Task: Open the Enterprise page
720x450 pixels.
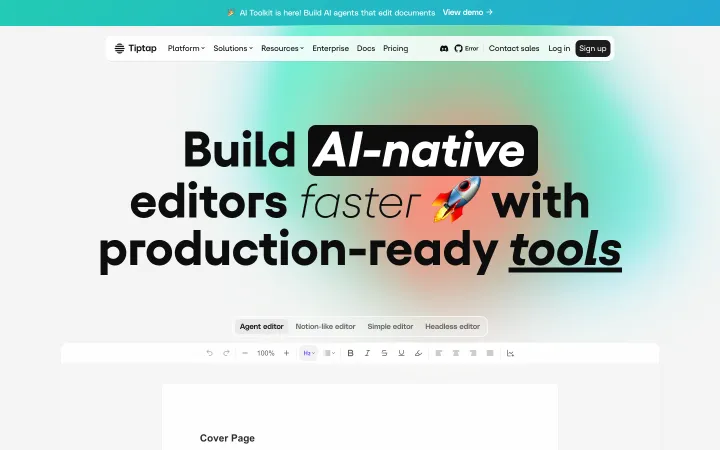Action: pos(331,48)
